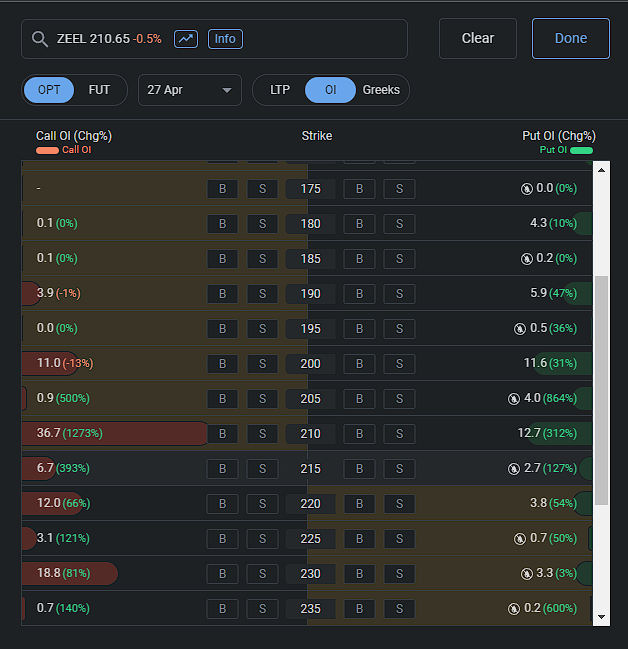Click the 200 strike price cell

click(x=310, y=364)
